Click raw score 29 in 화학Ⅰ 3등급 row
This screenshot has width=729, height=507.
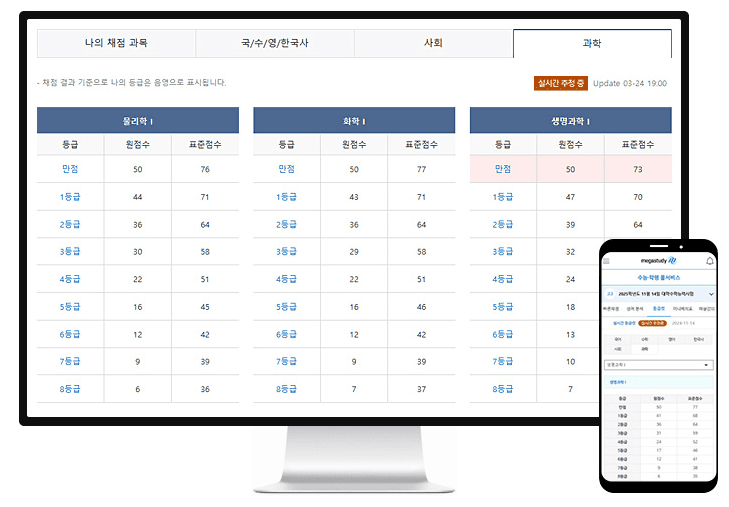click(354, 252)
